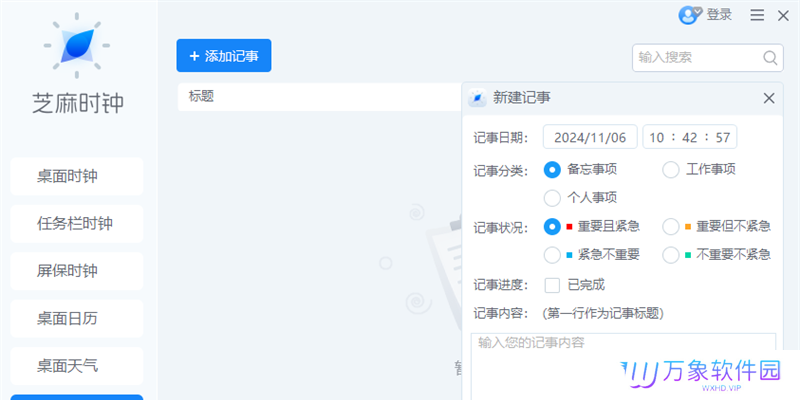Close the 新建记事 dialog
The image size is (800, 400).
769,98
